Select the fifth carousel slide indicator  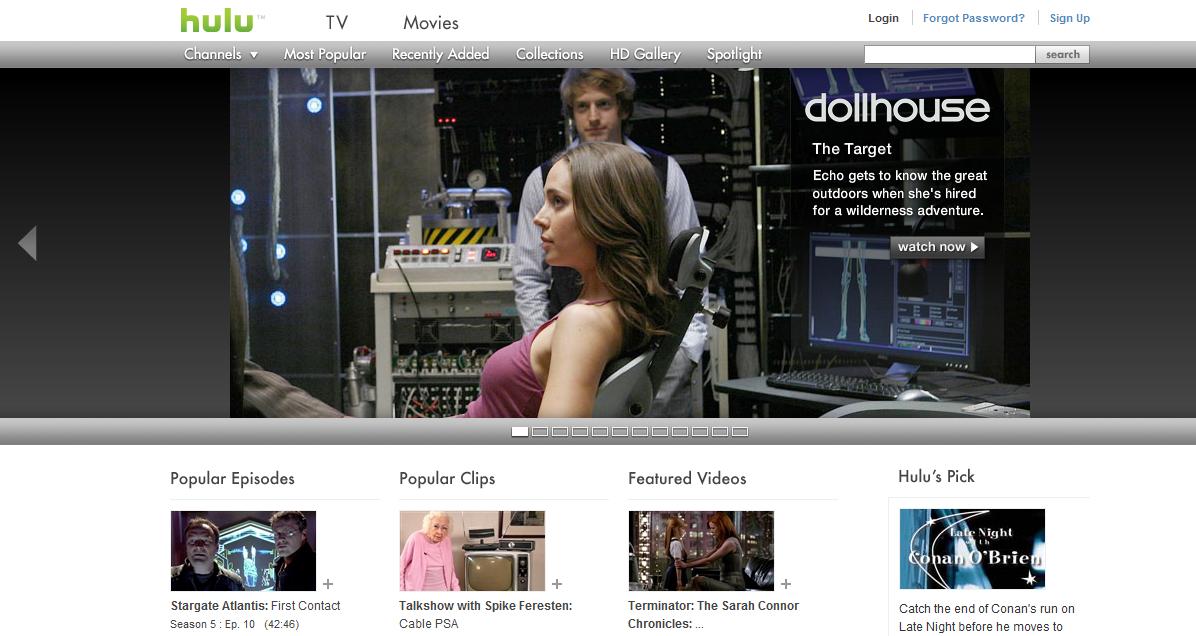pyautogui.click(x=600, y=432)
